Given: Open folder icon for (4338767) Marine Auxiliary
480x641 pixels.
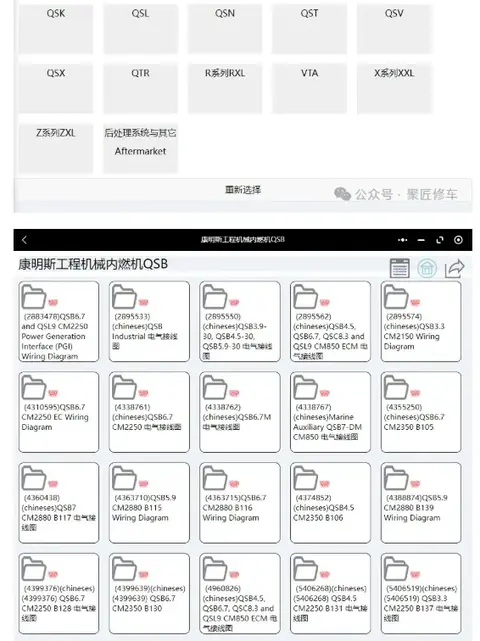Looking at the screenshot, I should coord(306,388).
